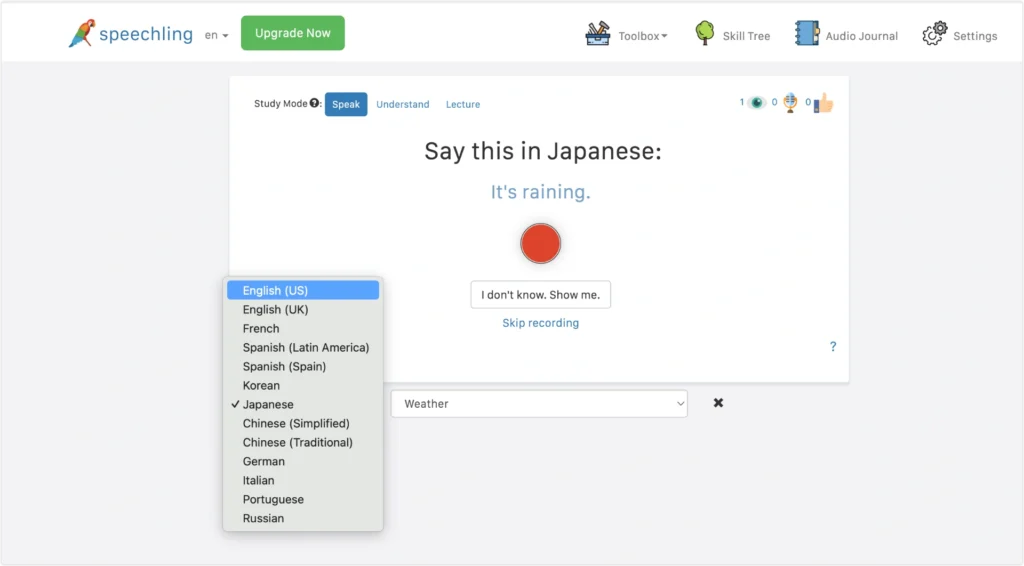Switch to Lecture study mode
Viewport: 1024px width, 566px height.
463,104
